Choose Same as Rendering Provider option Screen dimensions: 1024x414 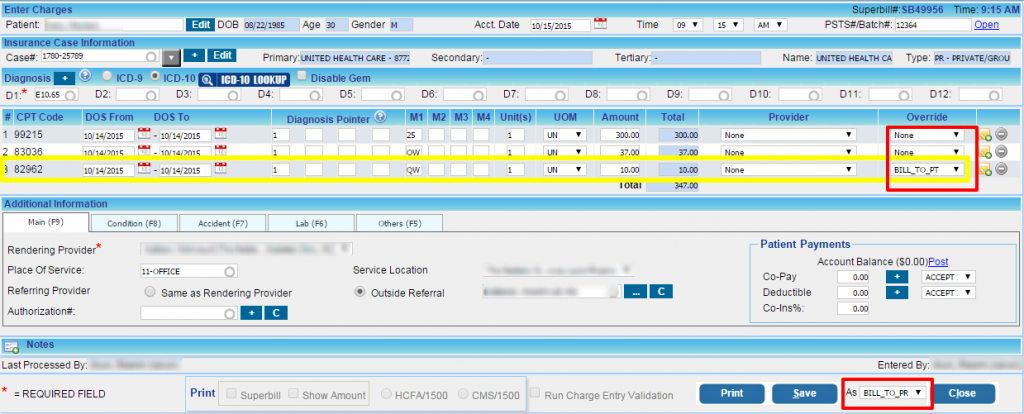pos(150,292)
